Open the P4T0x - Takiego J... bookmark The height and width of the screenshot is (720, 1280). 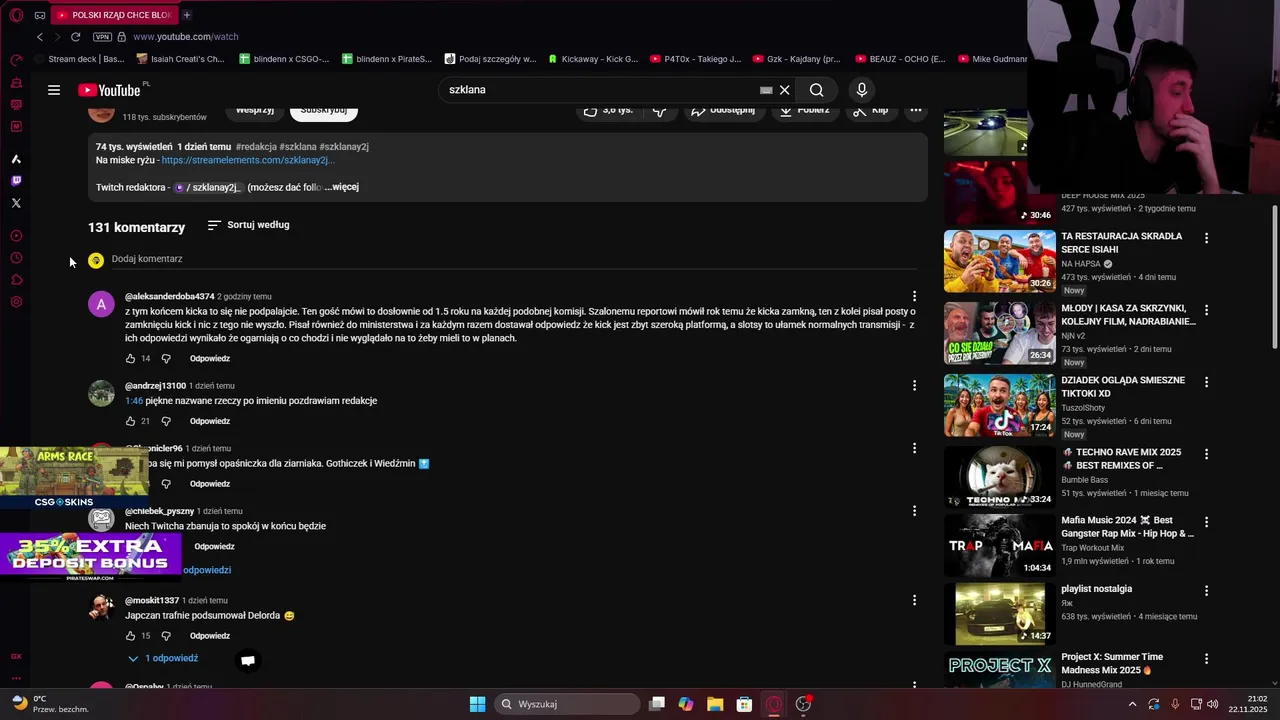click(695, 59)
